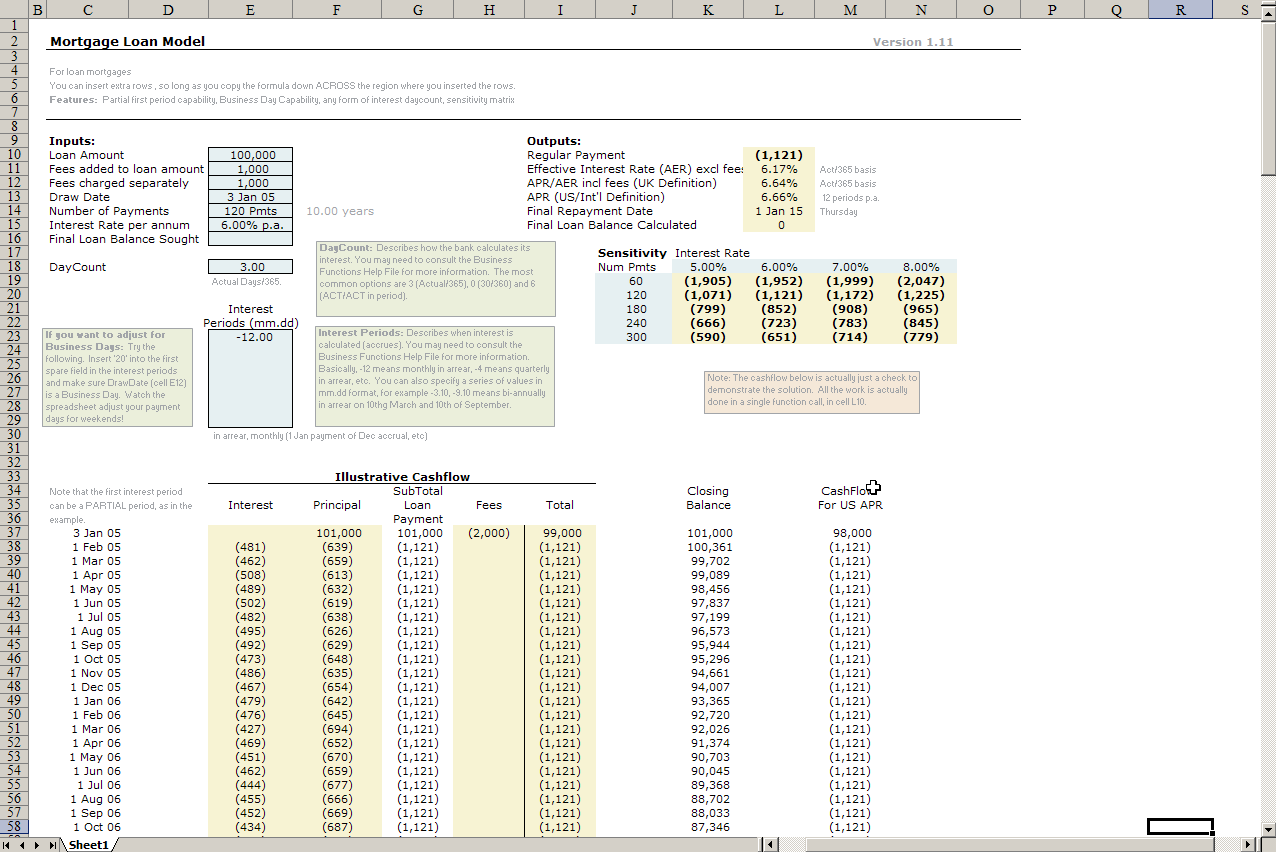Image resolution: width=1276 pixels, height=852 pixels.
Task: Click the horizontal scrollbar left arrow
Action: (770, 845)
